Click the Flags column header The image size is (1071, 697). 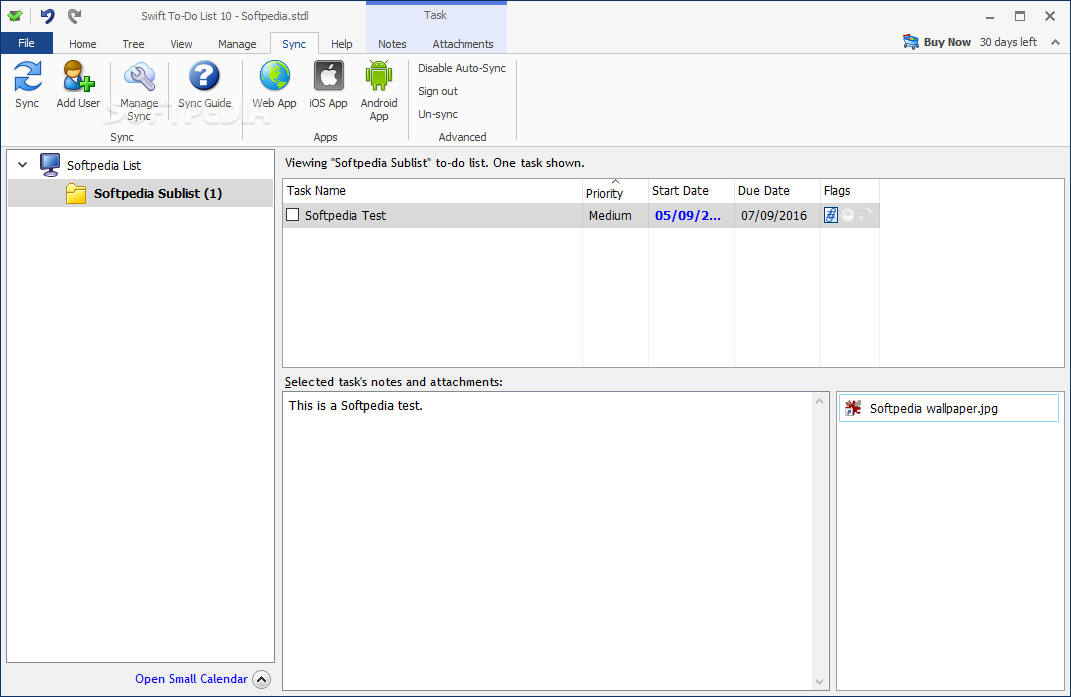tap(850, 191)
